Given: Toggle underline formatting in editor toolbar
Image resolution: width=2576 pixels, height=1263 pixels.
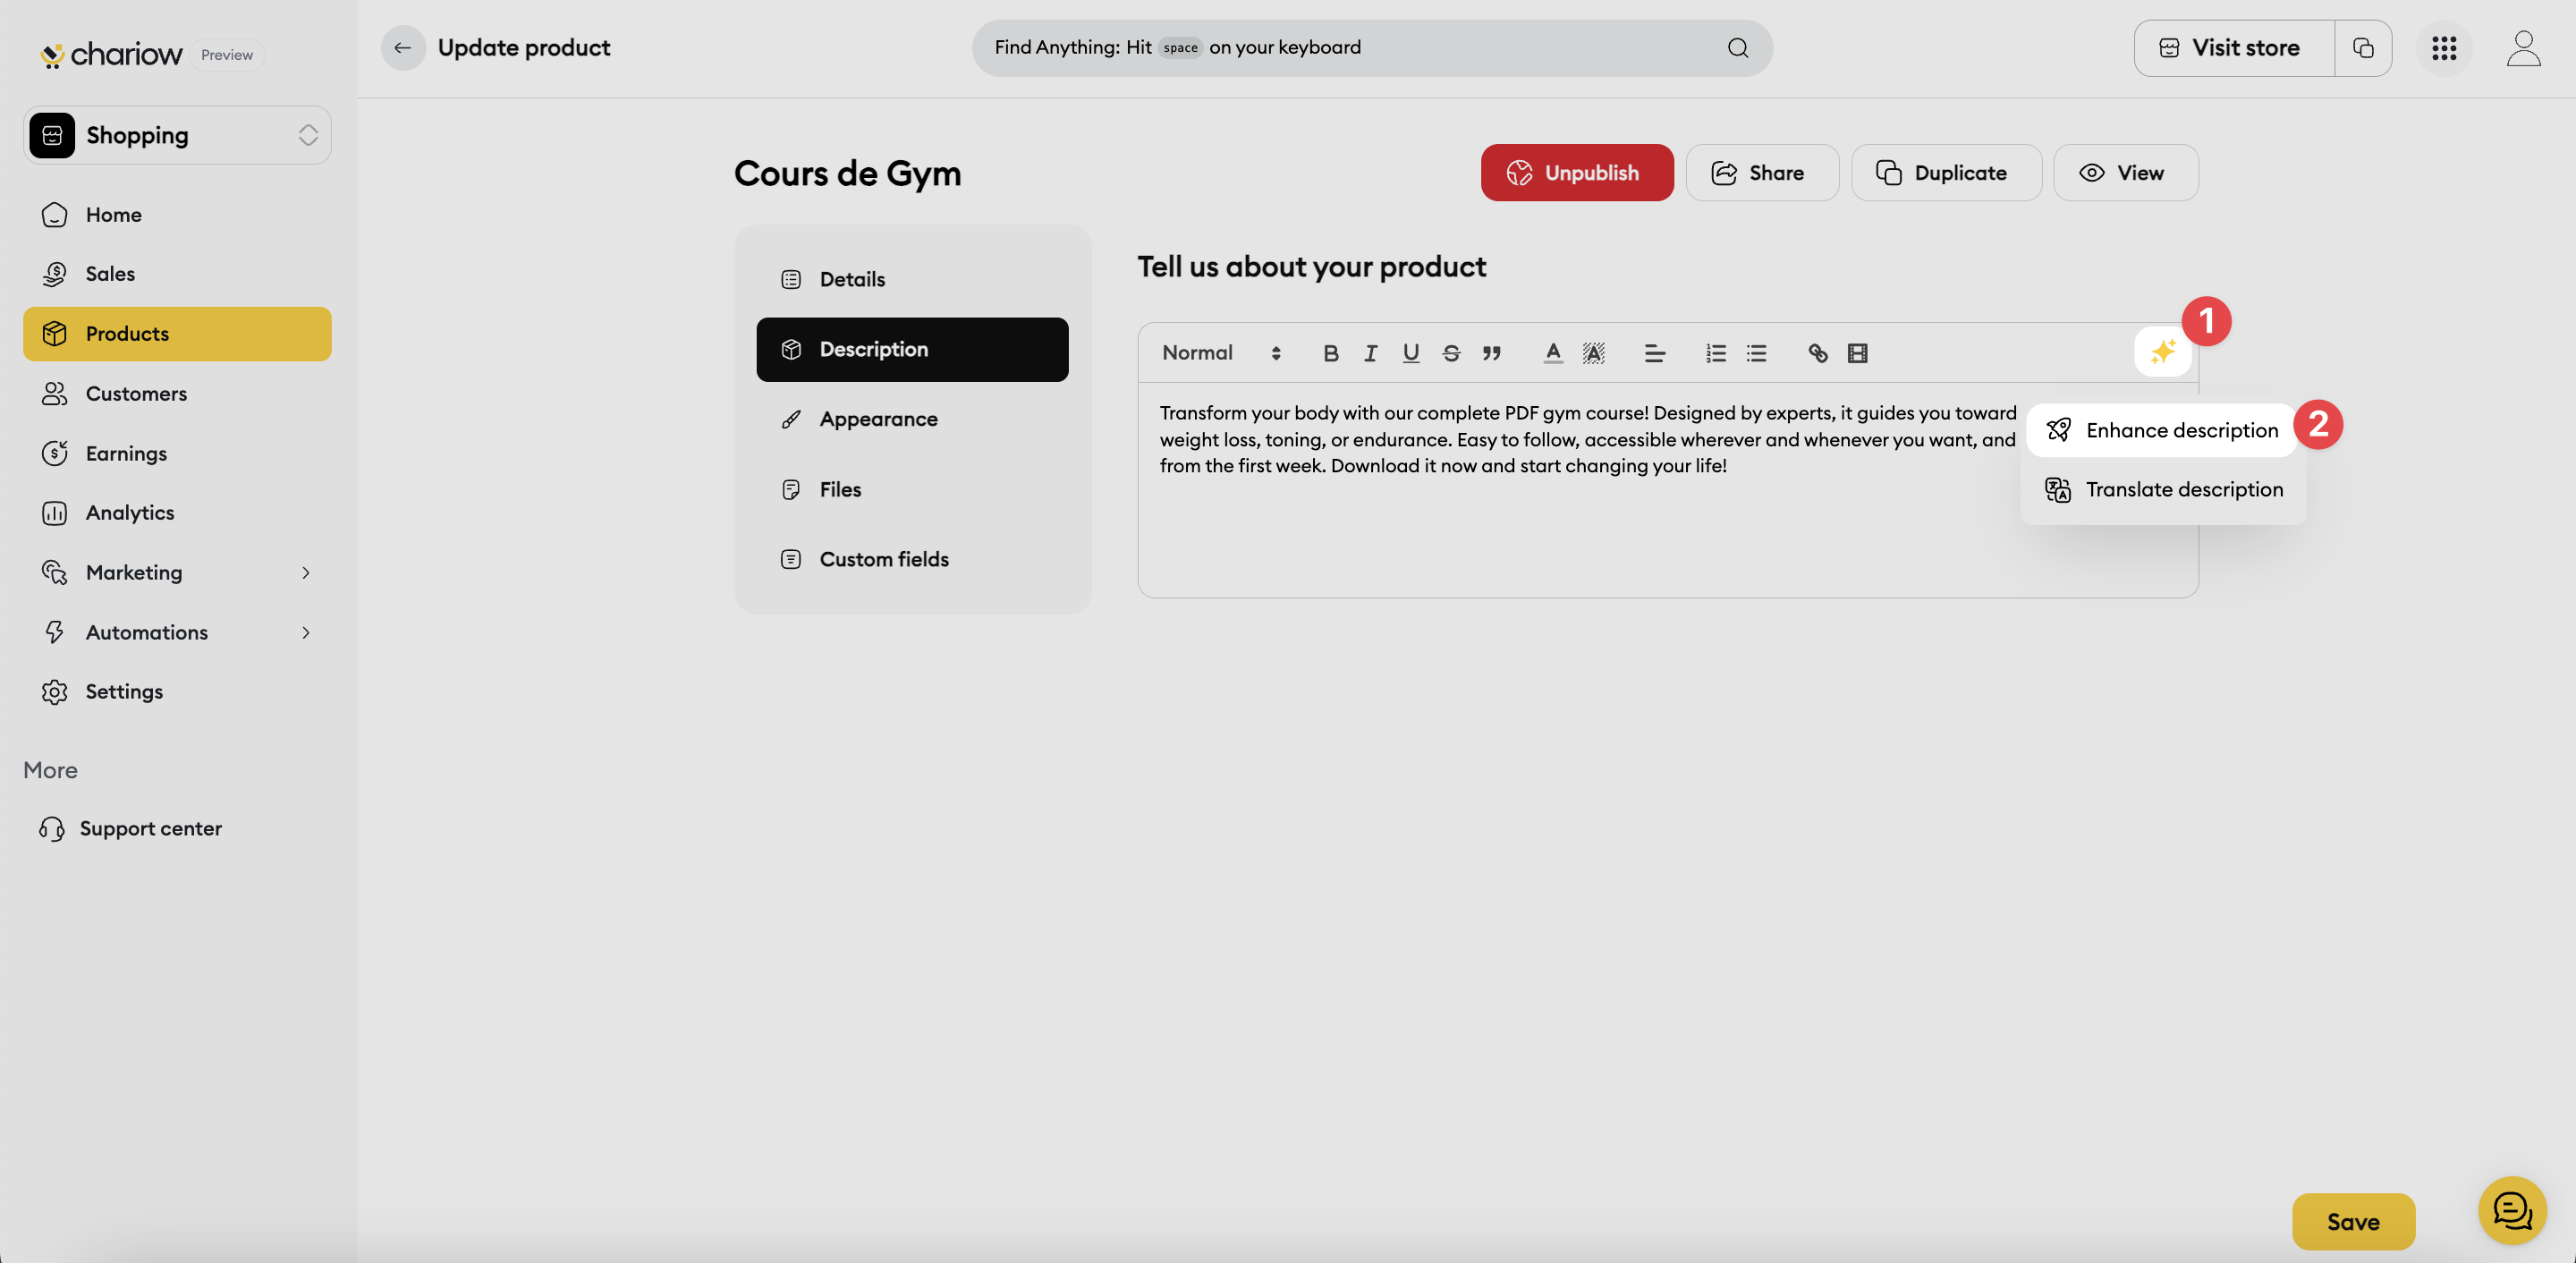Looking at the screenshot, I should coord(1411,353).
